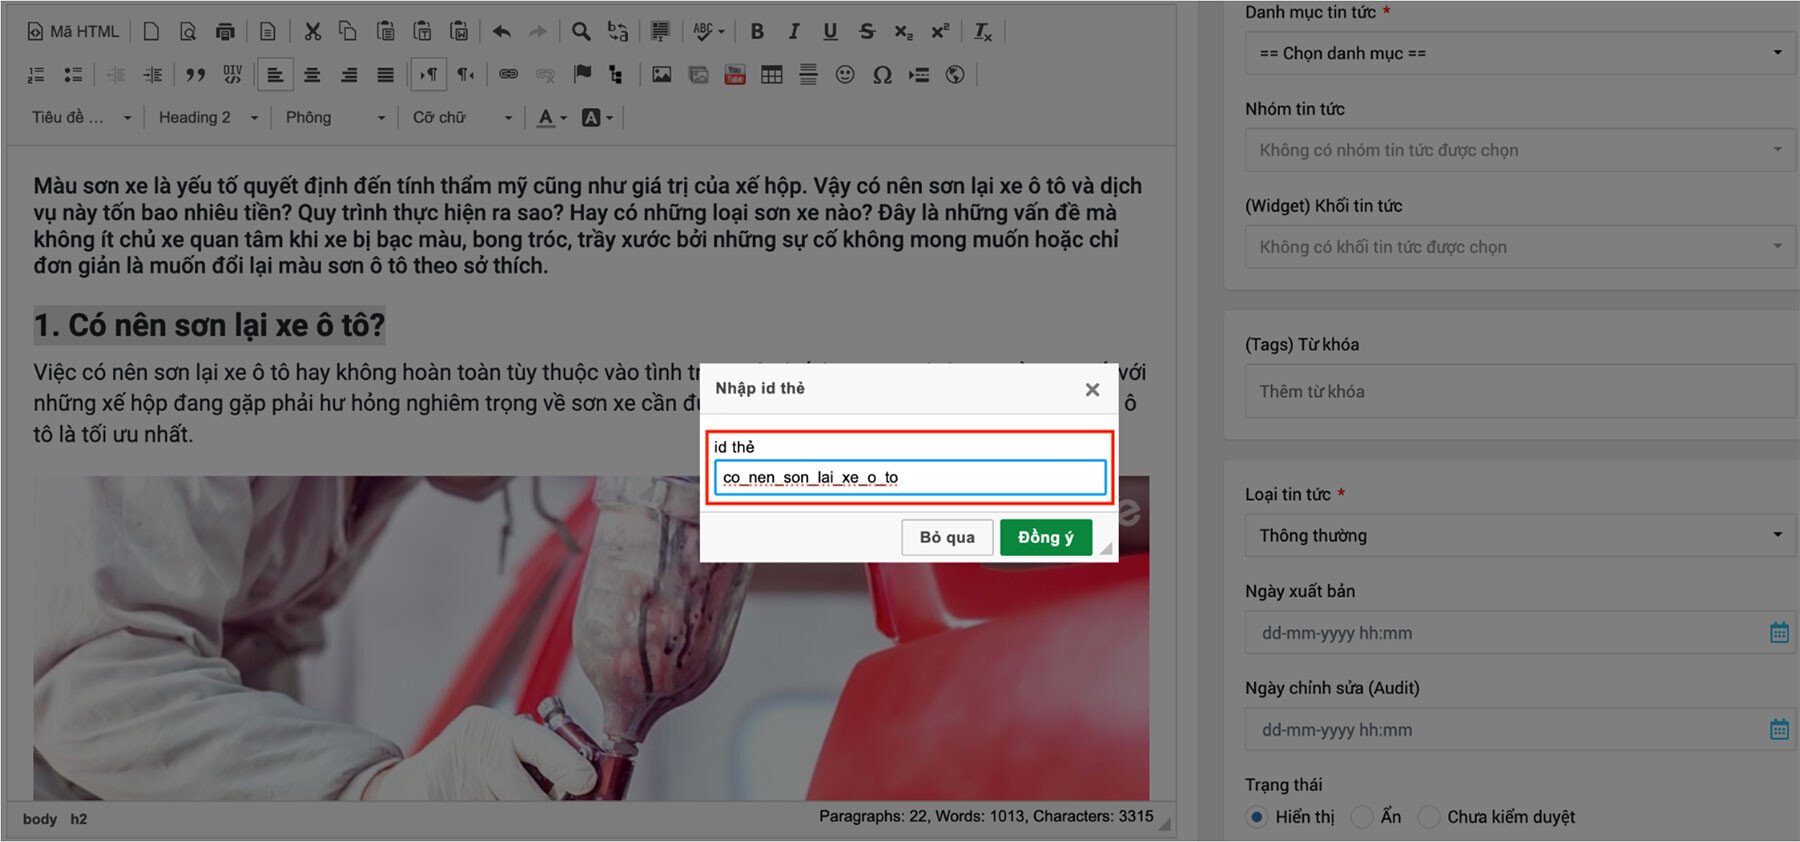Screen dimensions: 1800x842
Task: Open the Cỡ chữ font size menu
Action: tap(461, 118)
